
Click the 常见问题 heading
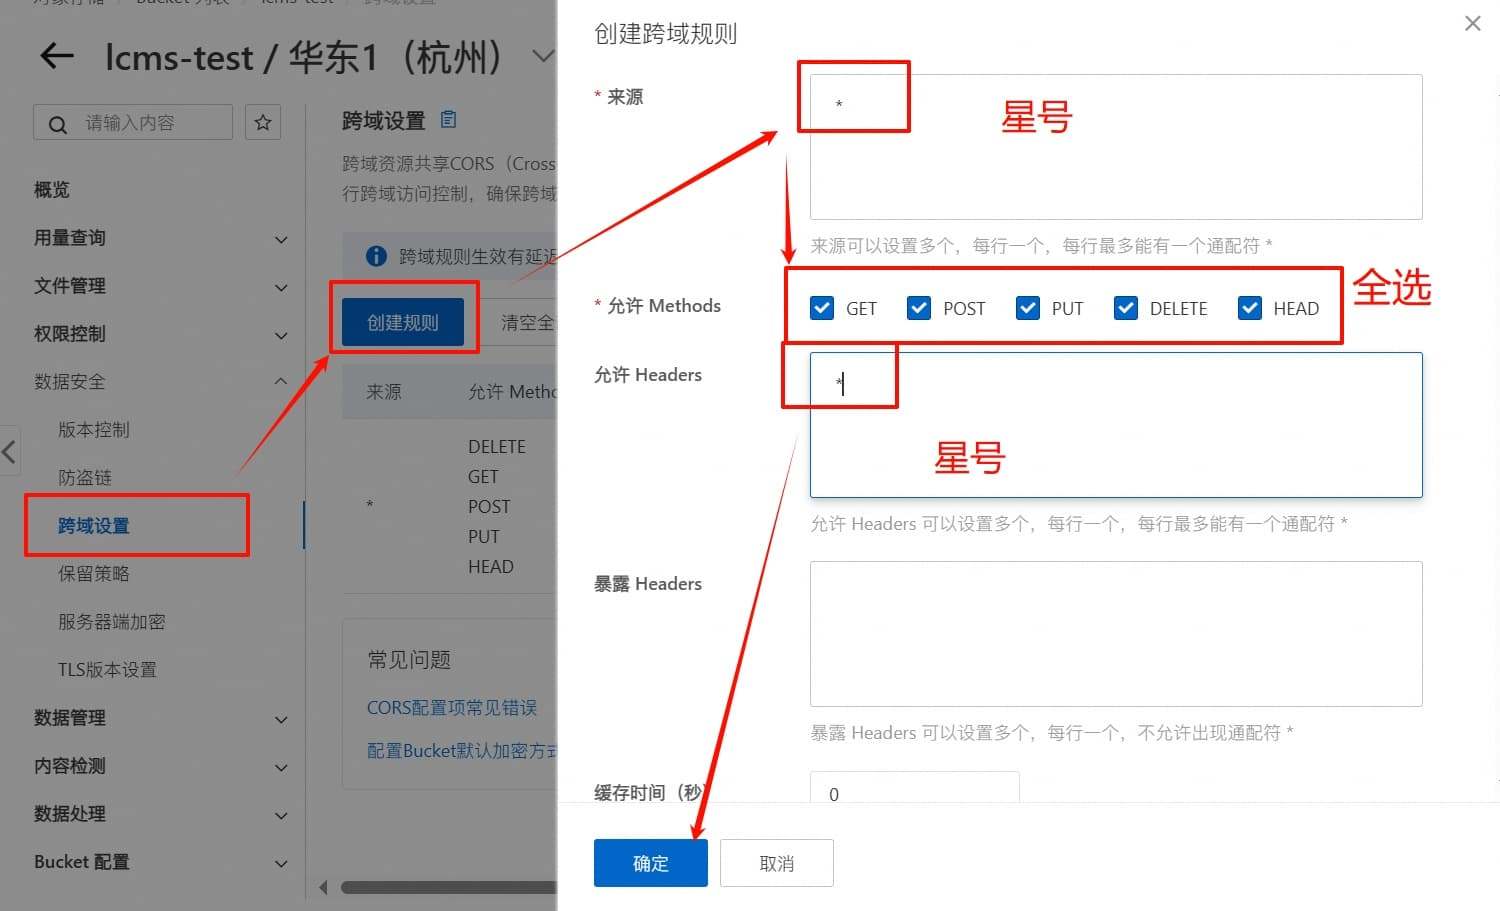click(x=409, y=660)
